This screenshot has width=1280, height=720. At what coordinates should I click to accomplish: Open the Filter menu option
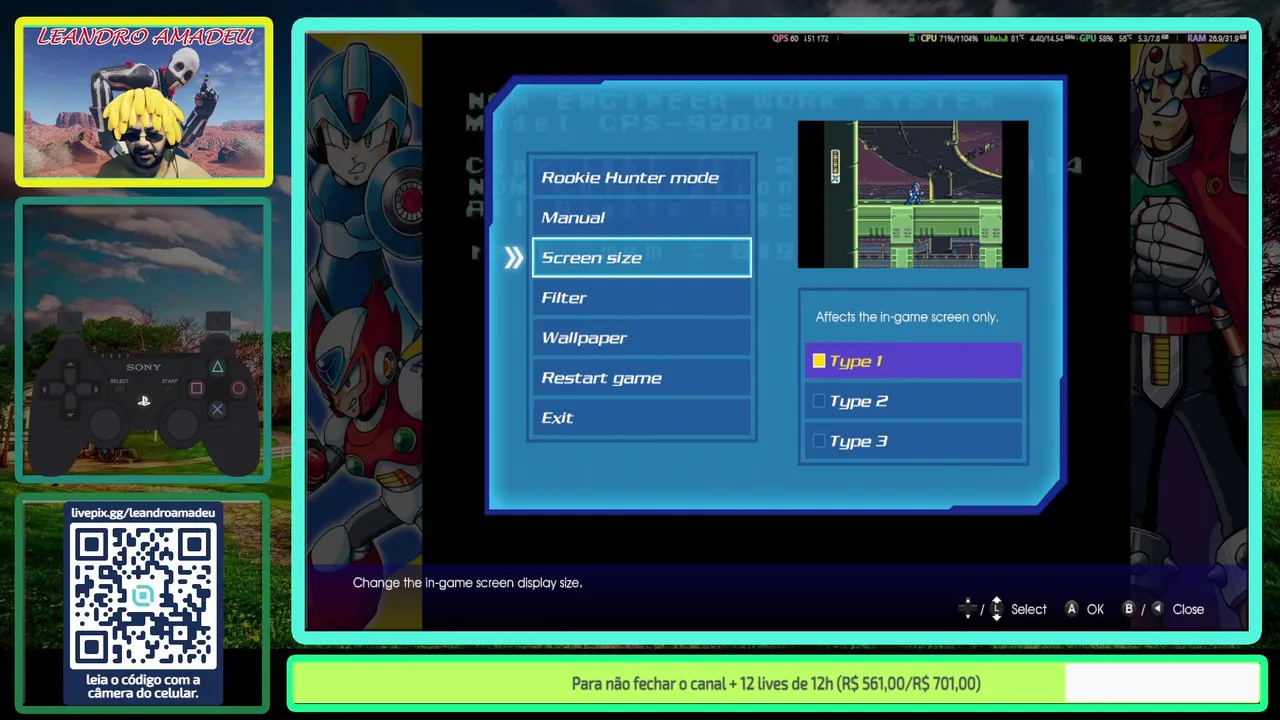tap(641, 298)
